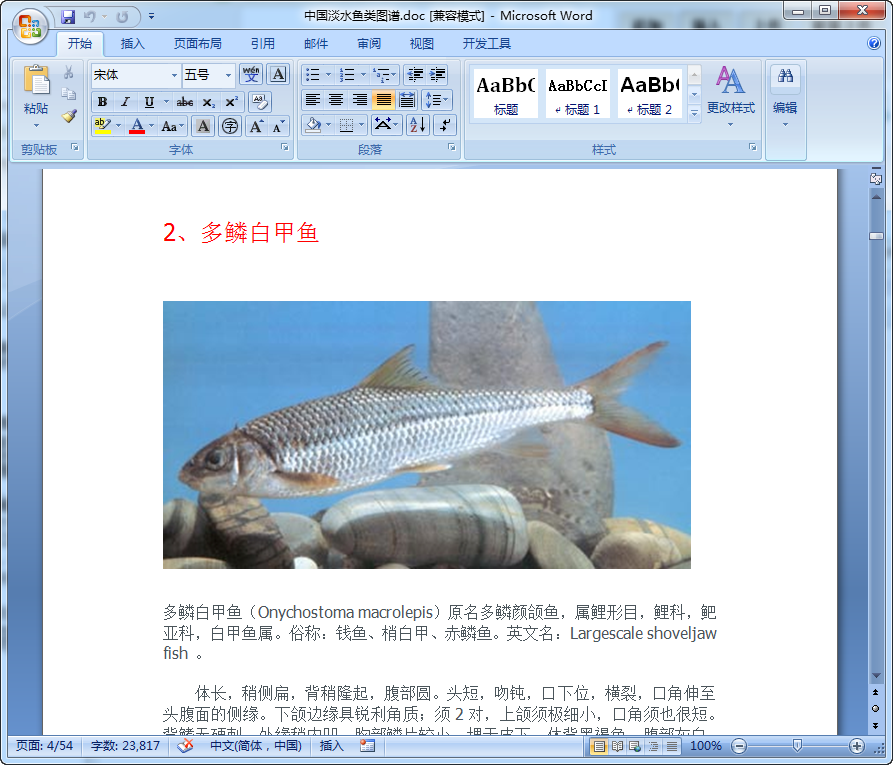Sort text using the A-Z sort icon
This screenshot has height=765, width=893.
(x=417, y=124)
